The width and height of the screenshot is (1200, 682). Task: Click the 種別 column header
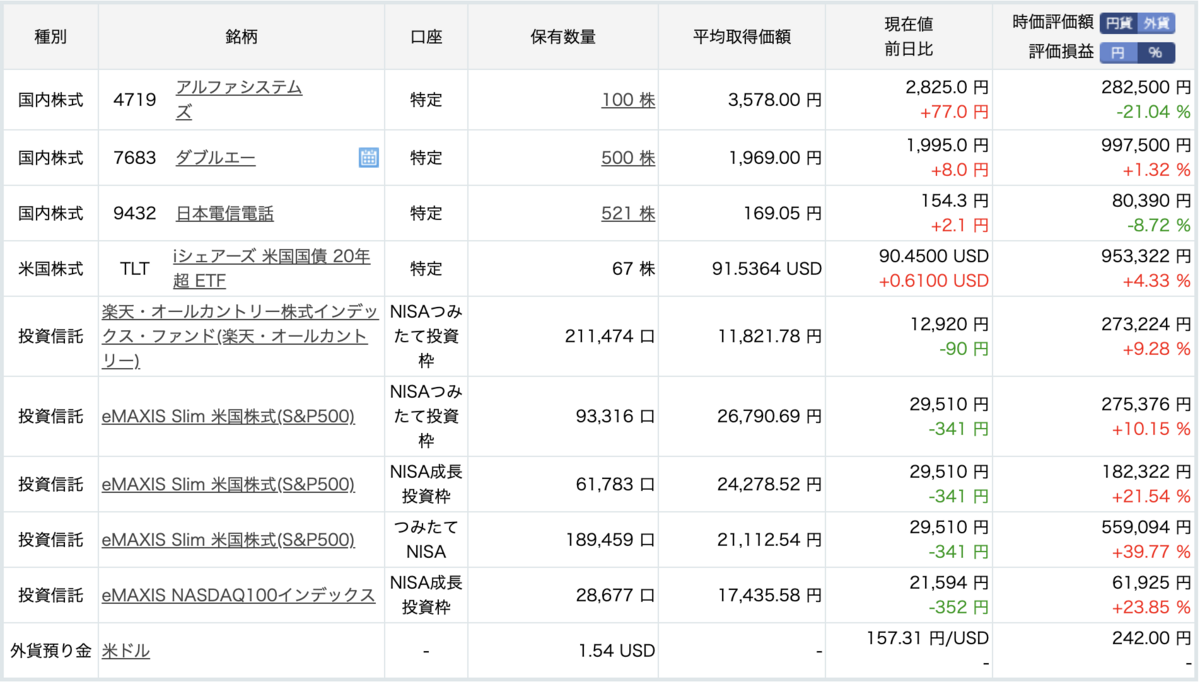pyautogui.click(x=51, y=37)
